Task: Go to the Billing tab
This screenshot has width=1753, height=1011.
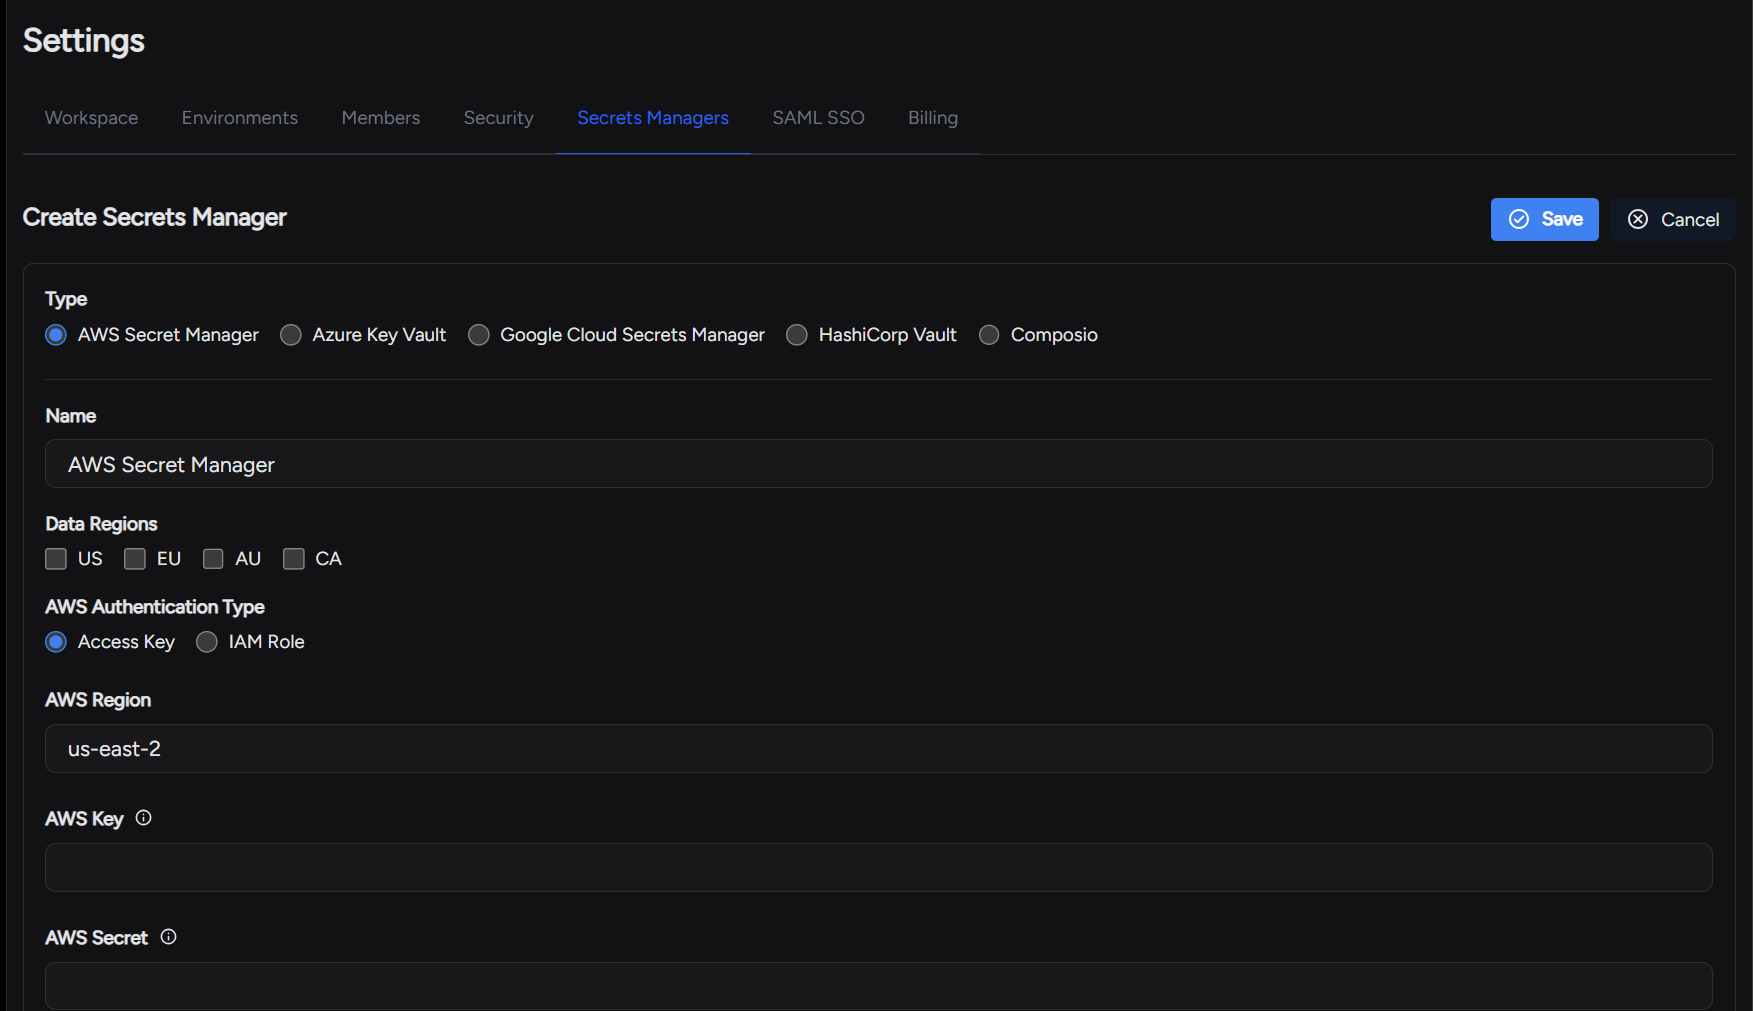Action: tap(933, 118)
